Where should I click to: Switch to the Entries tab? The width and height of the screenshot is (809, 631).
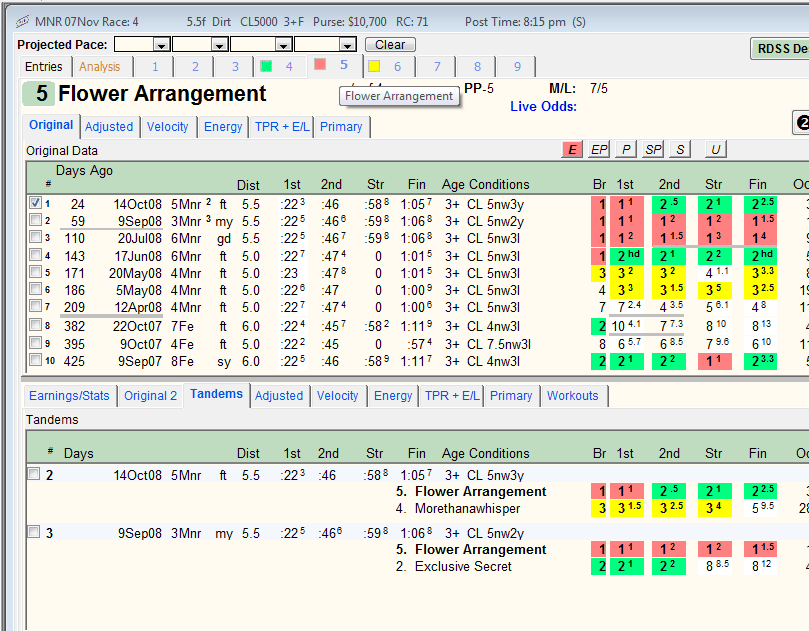[x=43, y=67]
